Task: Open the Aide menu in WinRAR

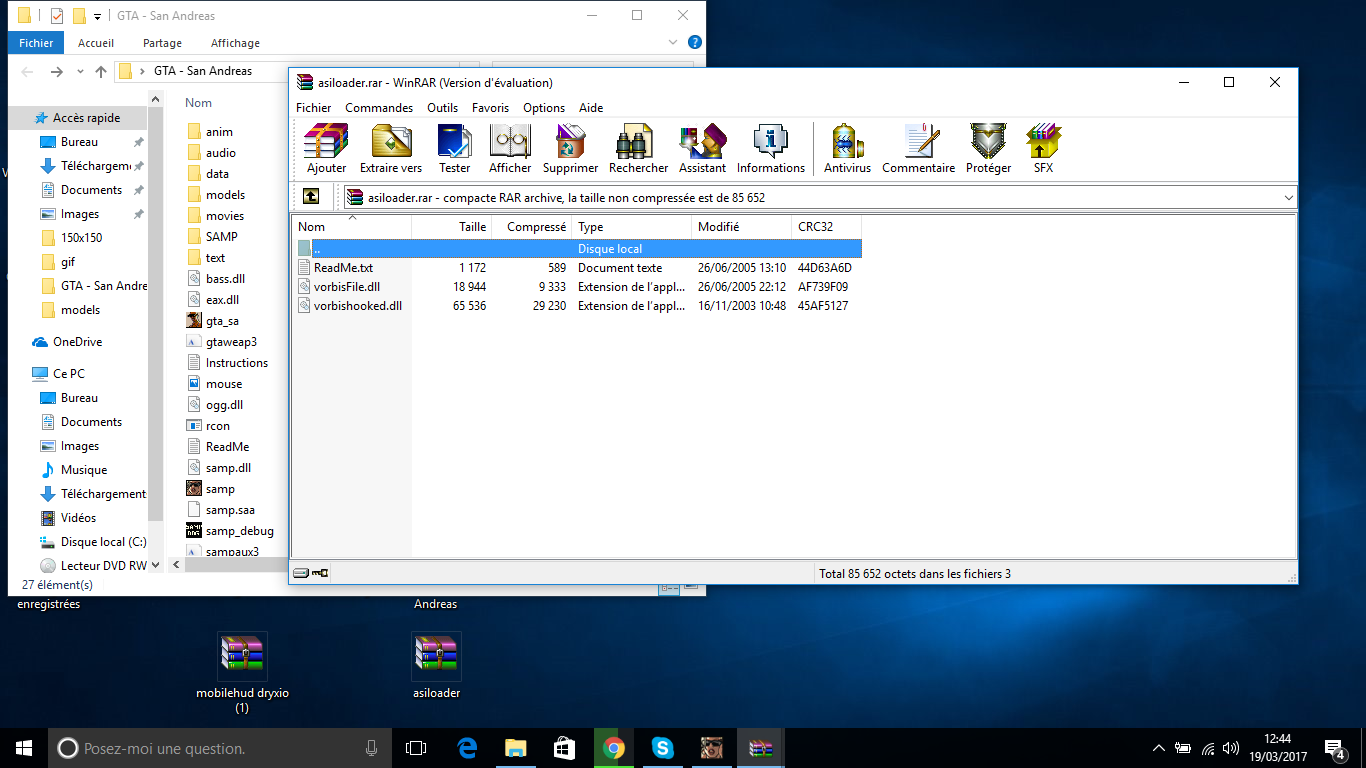Action: (591, 108)
